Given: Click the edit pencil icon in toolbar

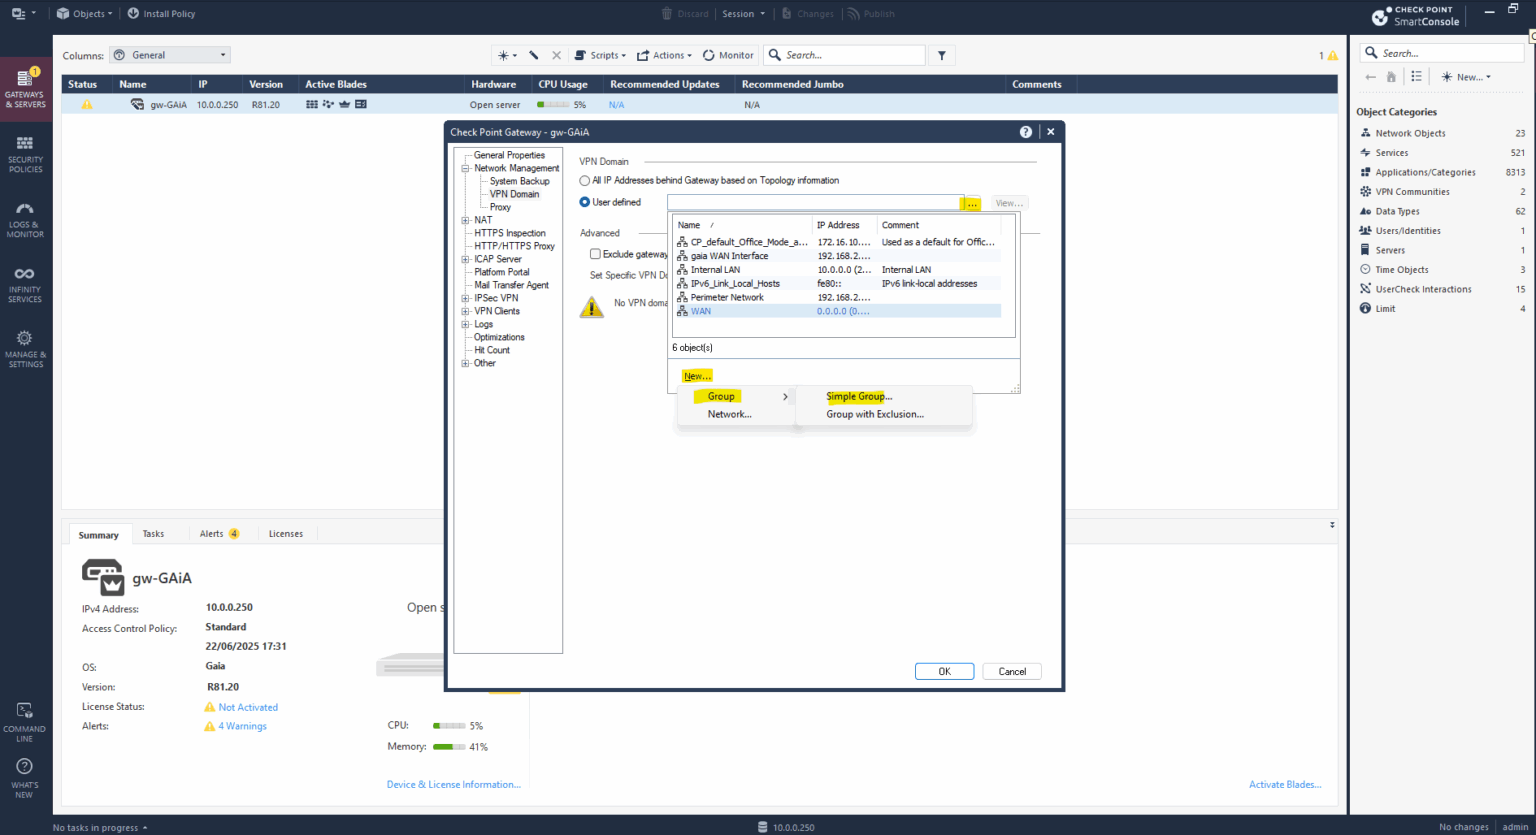Looking at the screenshot, I should coord(533,55).
